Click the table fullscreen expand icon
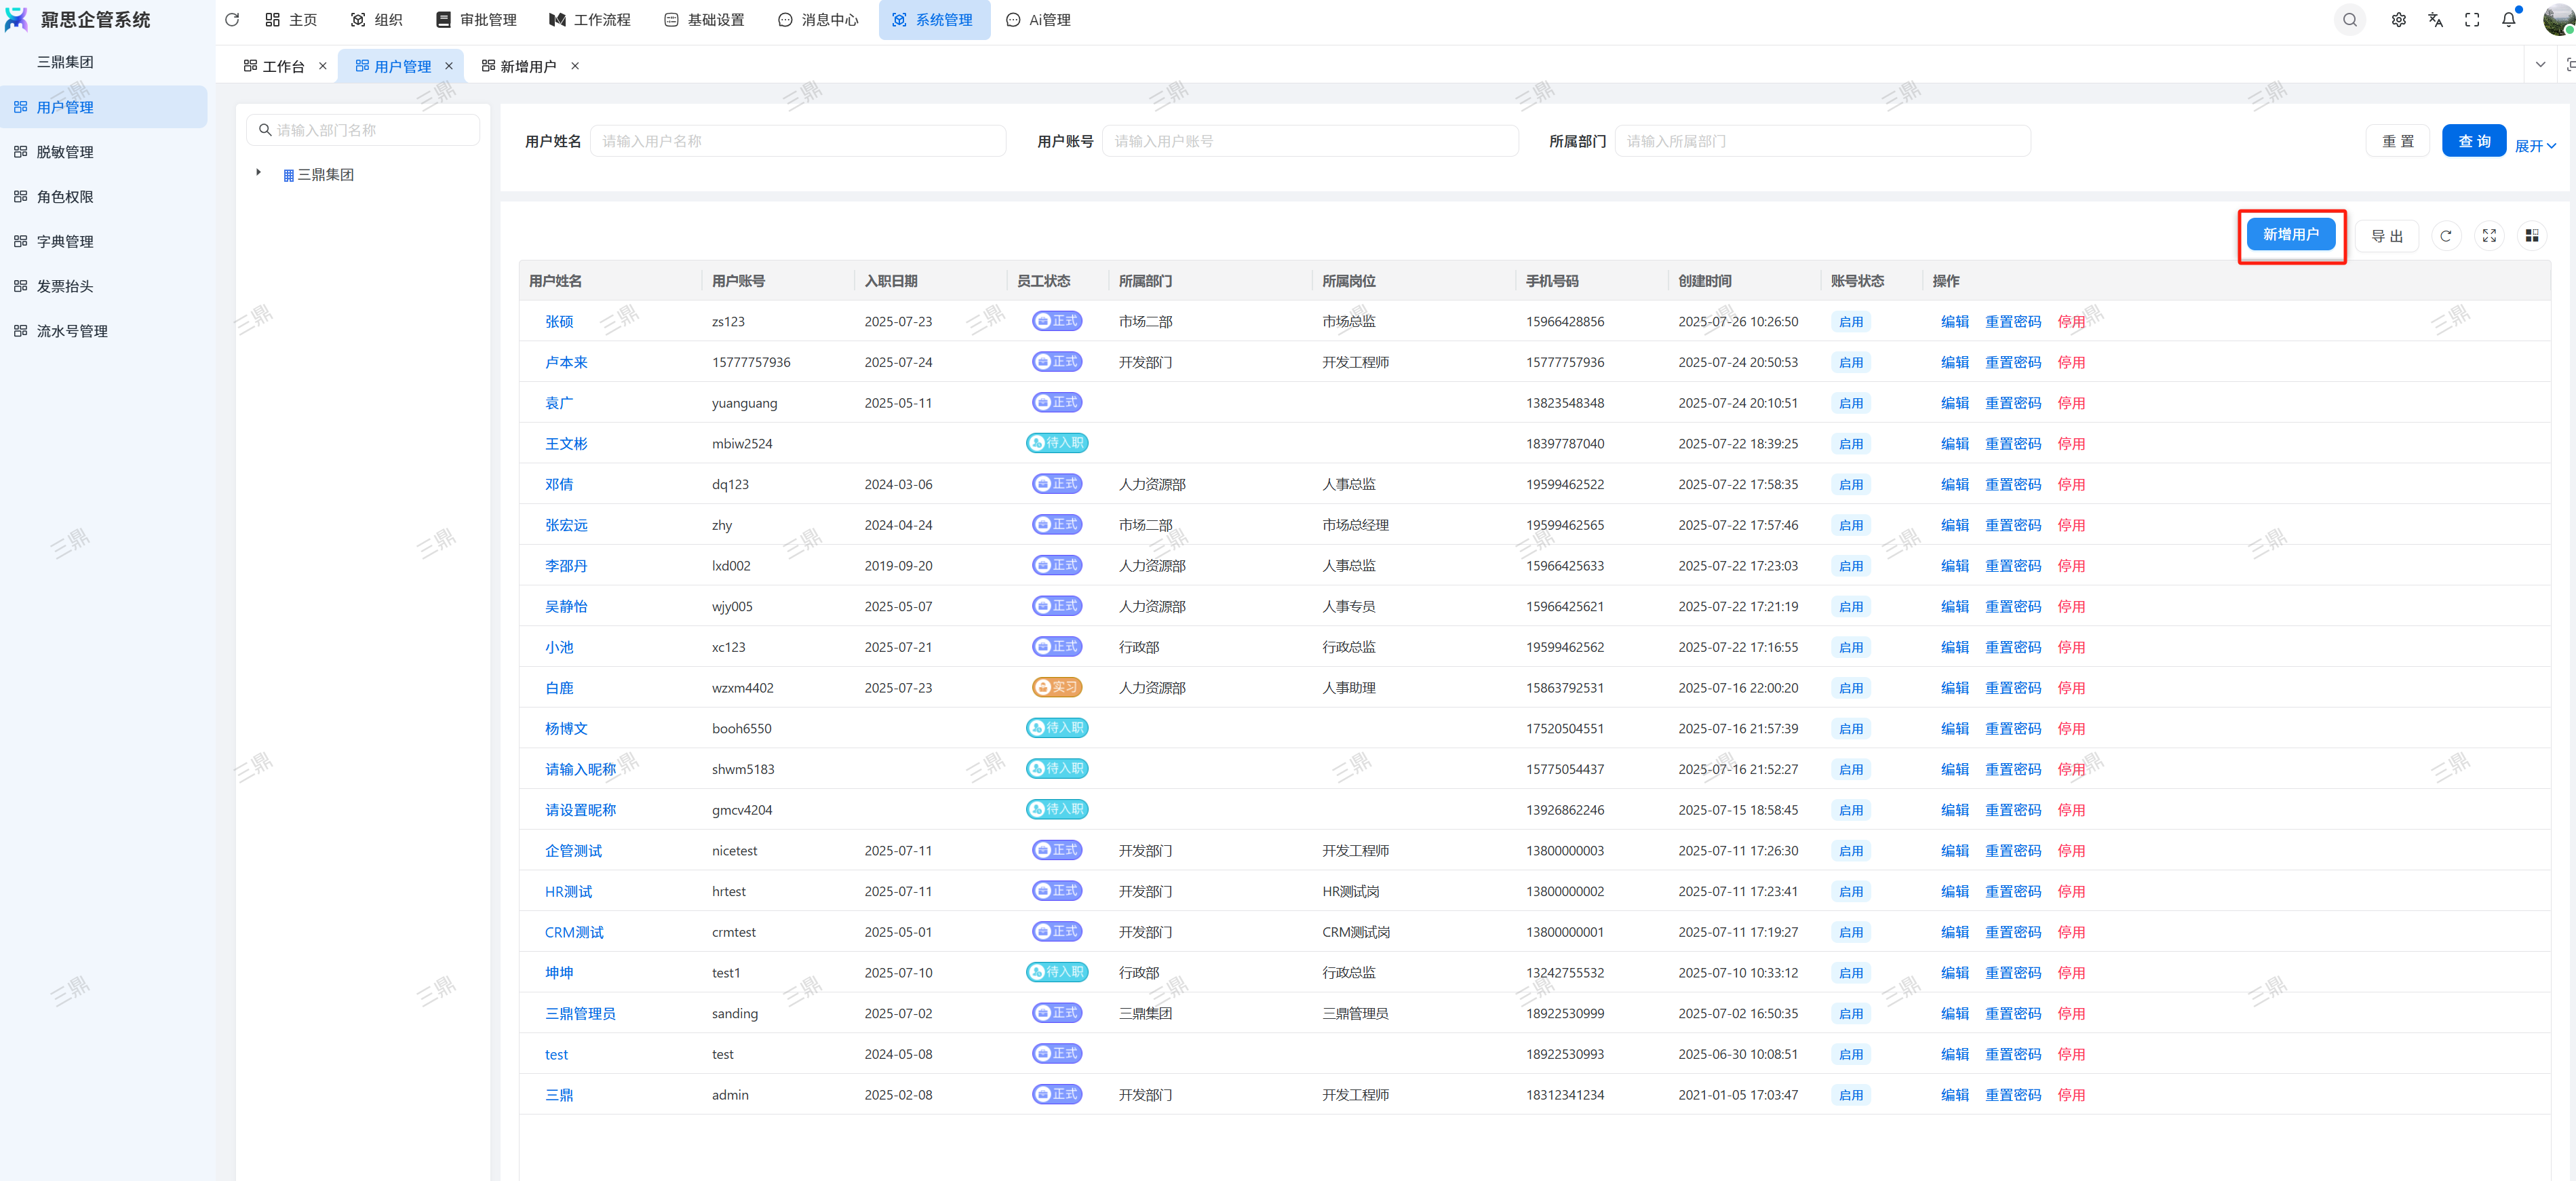Screen dimensions: 2576x1181 pos(2489,236)
